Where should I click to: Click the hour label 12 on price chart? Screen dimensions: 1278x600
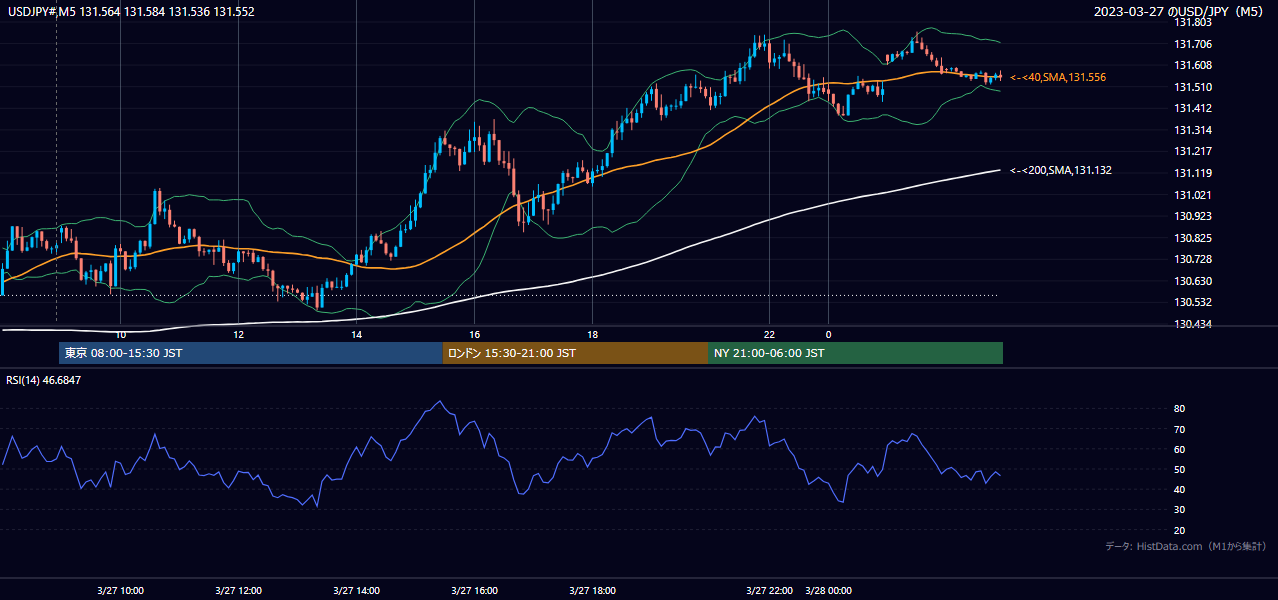(238, 334)
